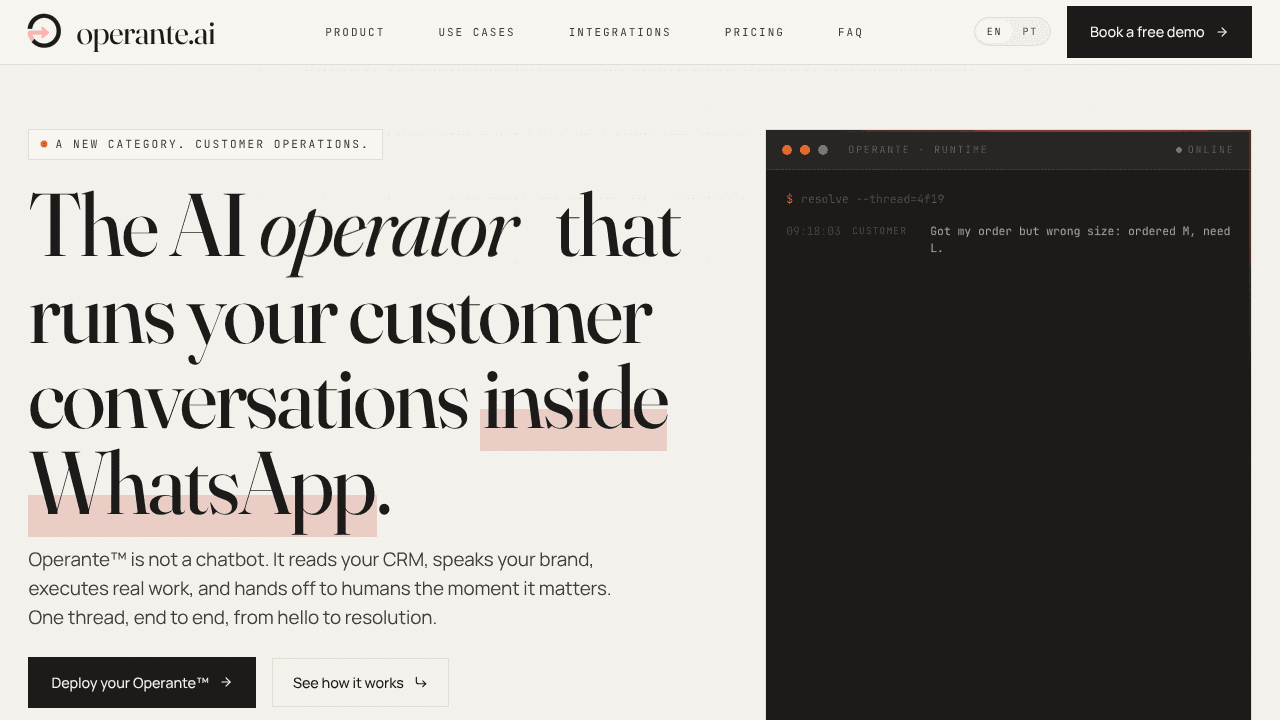Click the highlighted 'WhatsApp.' headline word
The image size is (1280, 720).
pos(209,490)
